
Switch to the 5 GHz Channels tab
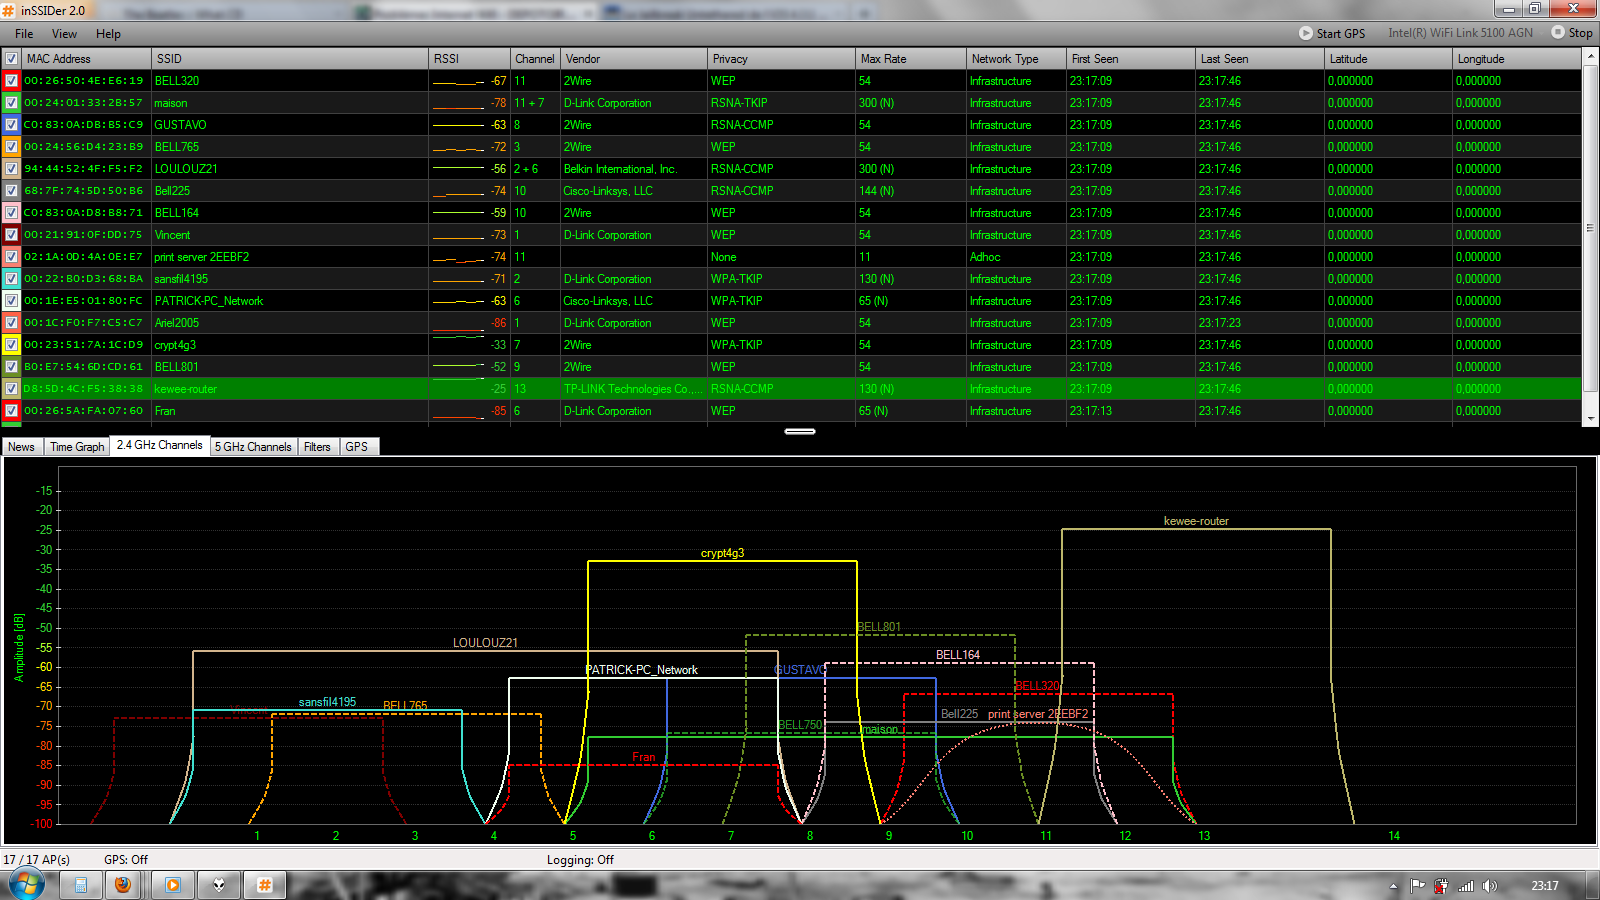253,447
